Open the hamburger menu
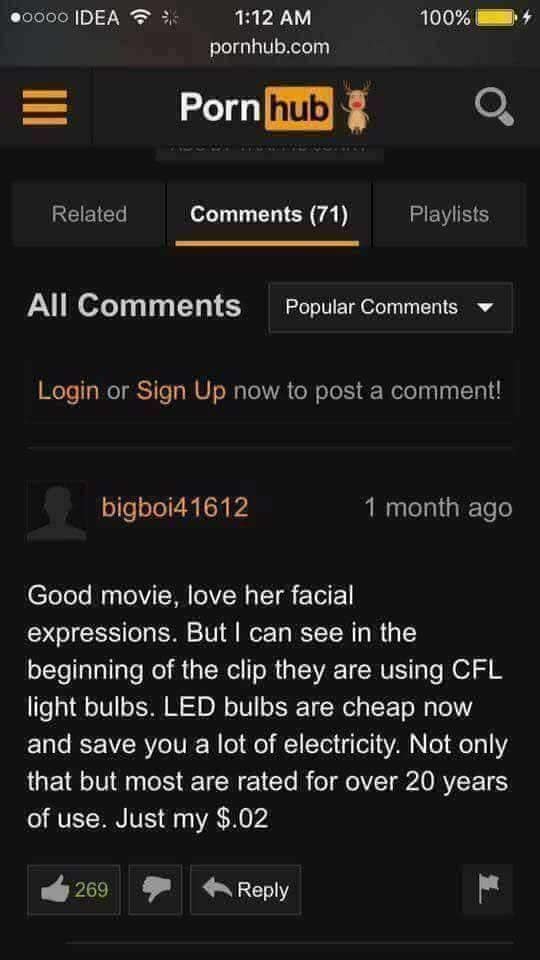 tap(45, 108)
